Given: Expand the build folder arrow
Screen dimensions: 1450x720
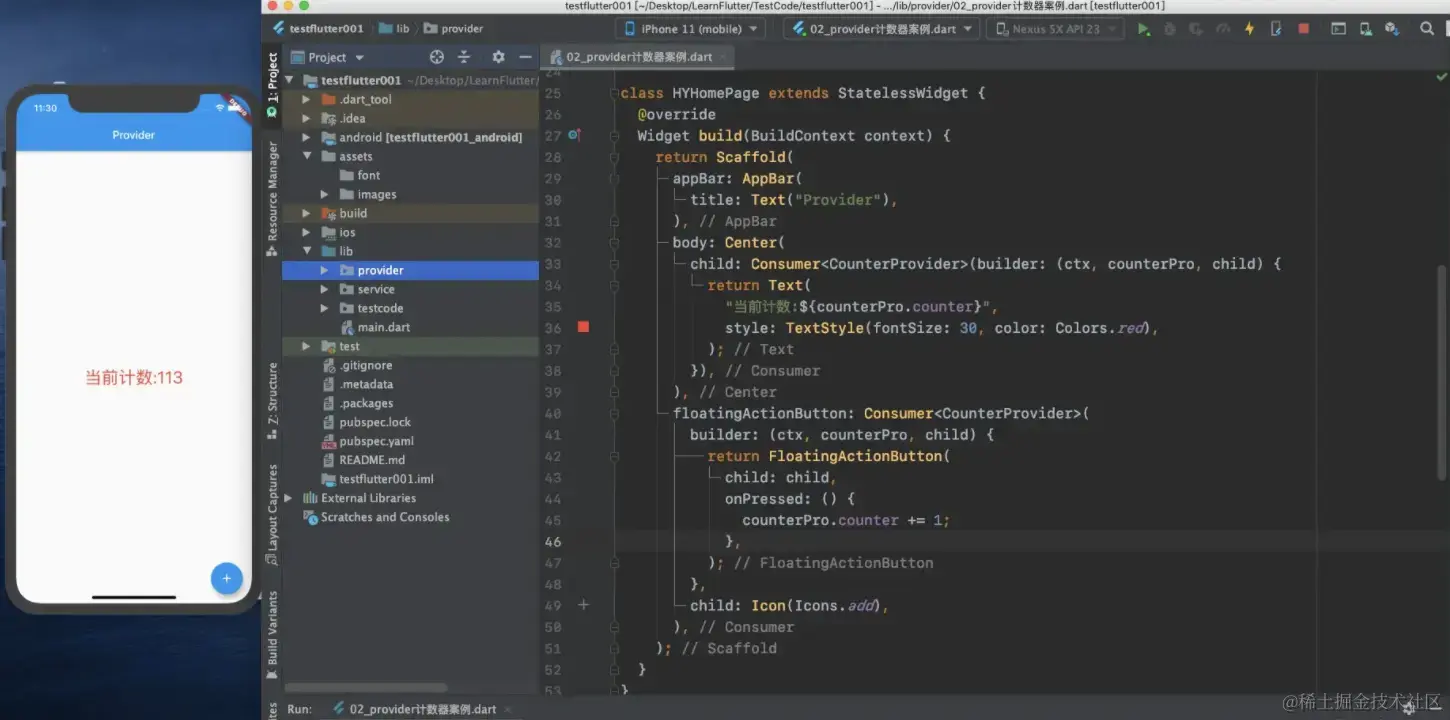Looking at the screenshot, I should [x=307, y=213].
